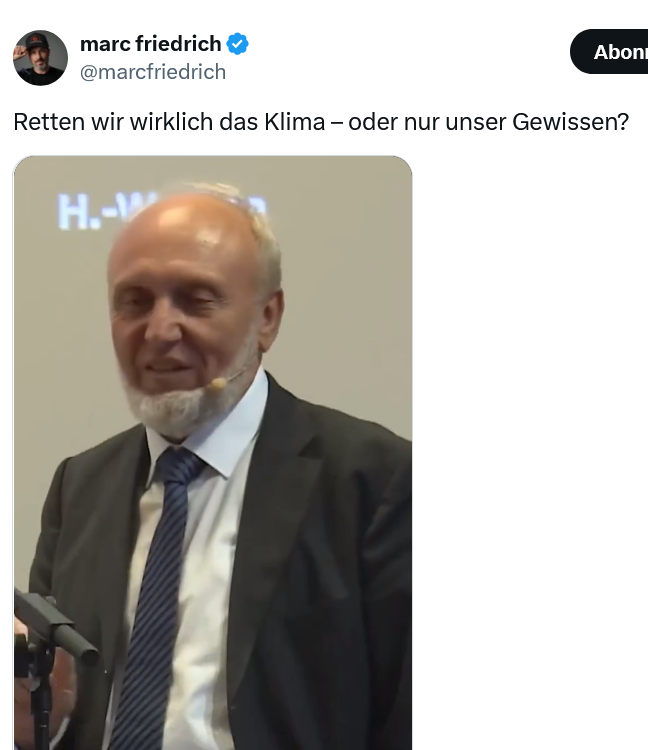
Task: Follow via the Abonnieren button
Action: [x=609, y=52]
